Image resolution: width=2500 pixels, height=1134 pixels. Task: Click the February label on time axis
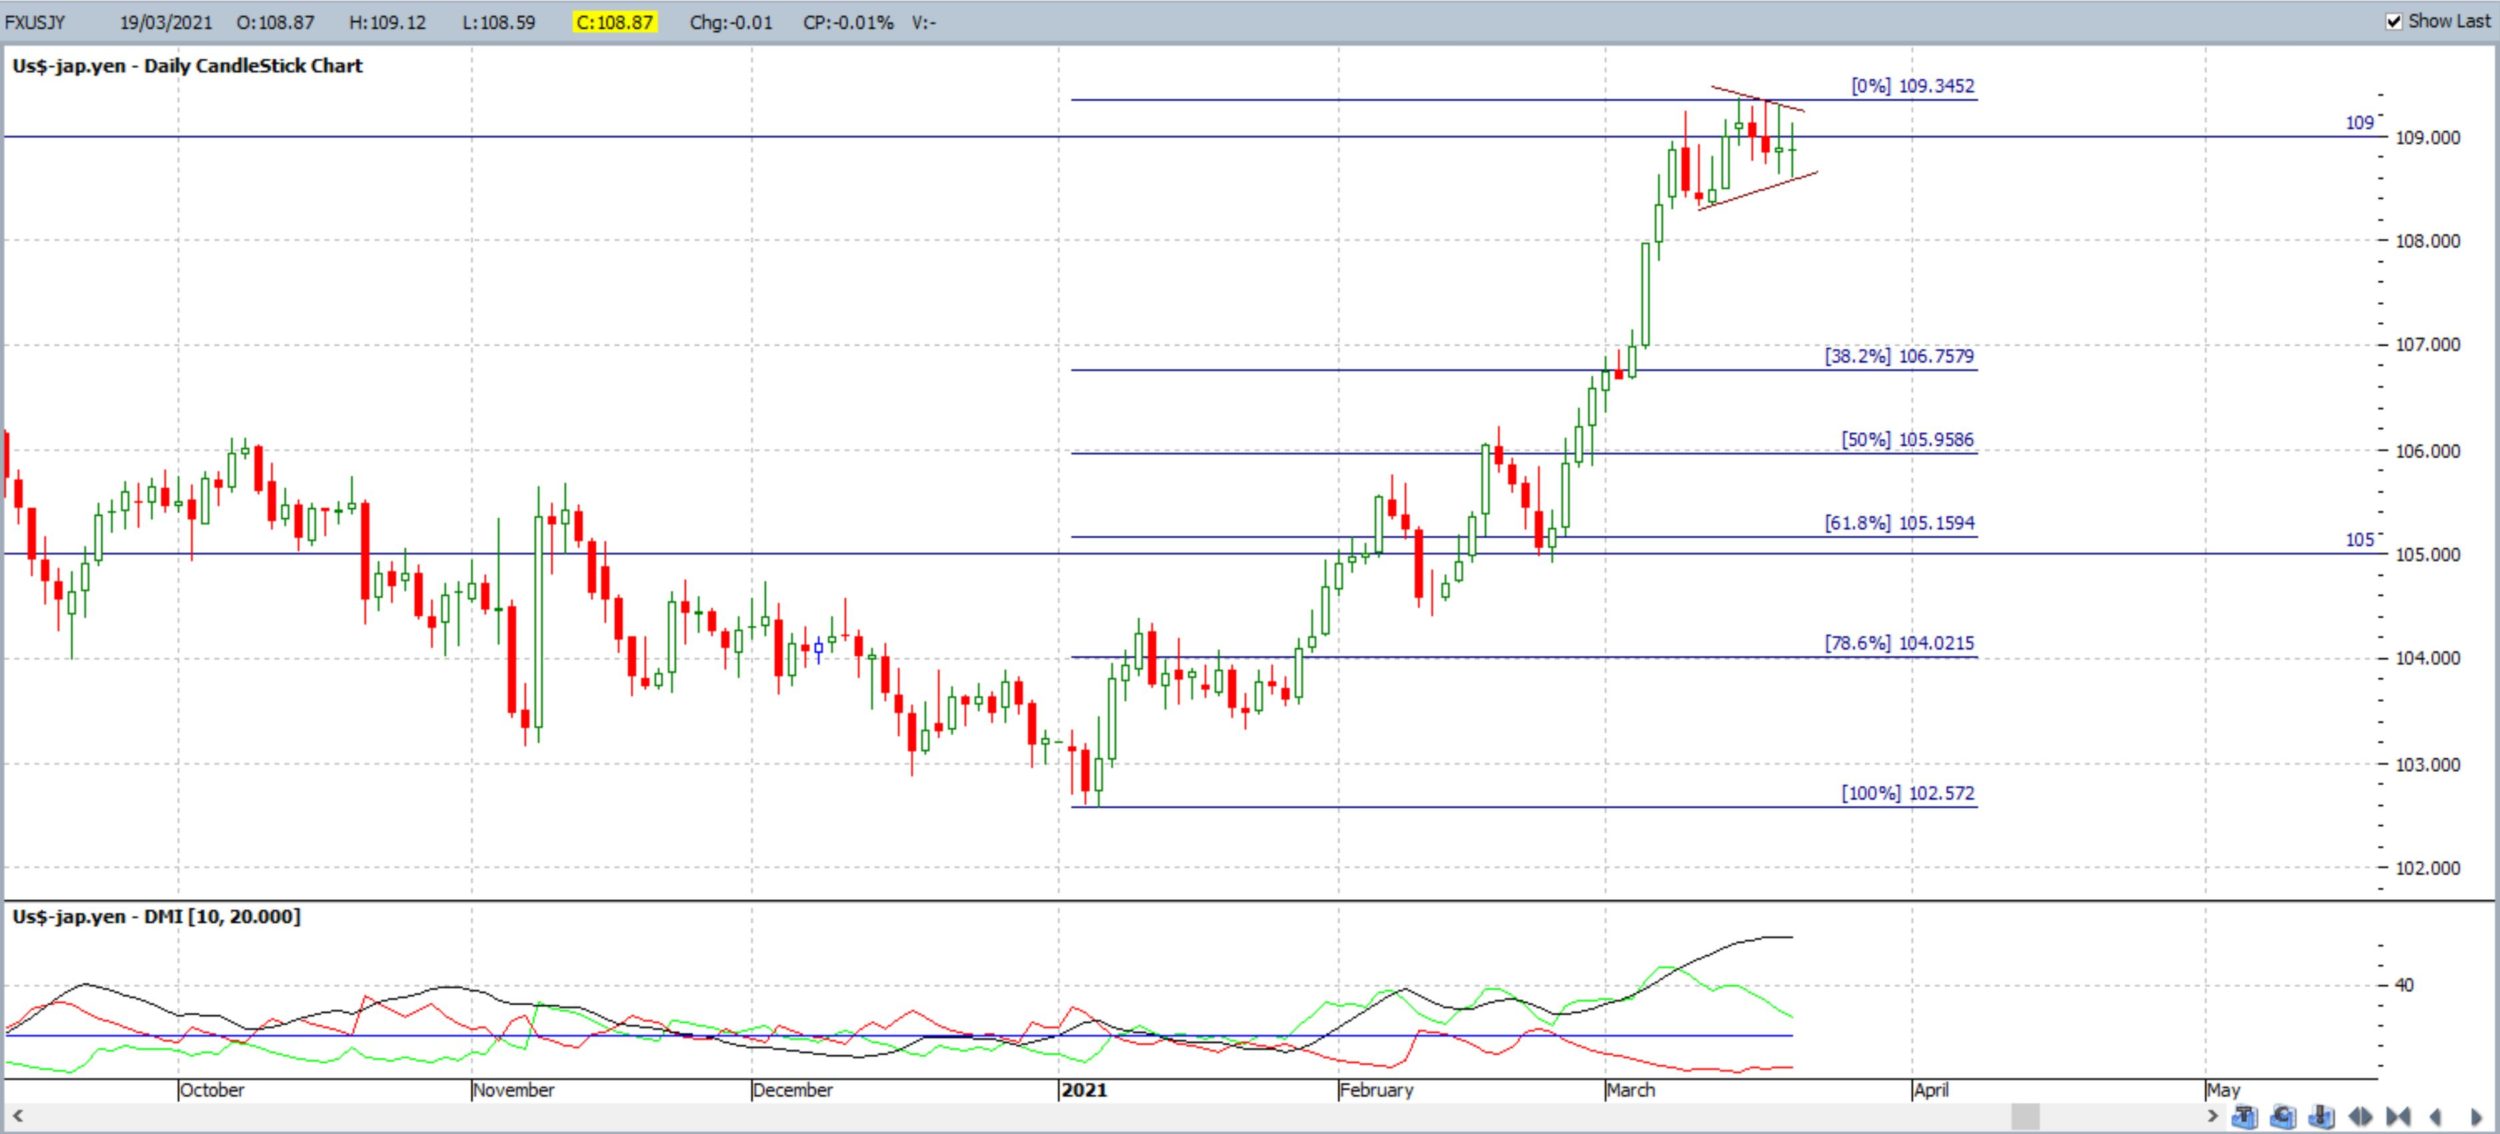click(1377, 1090)
